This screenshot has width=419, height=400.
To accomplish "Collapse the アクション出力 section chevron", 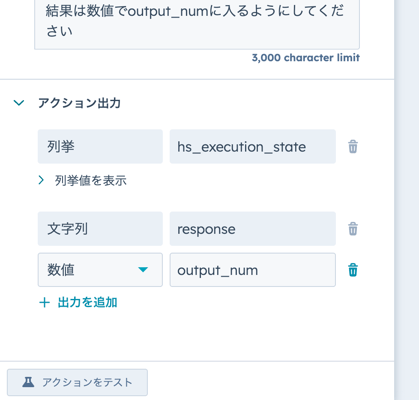I will 19,103.
